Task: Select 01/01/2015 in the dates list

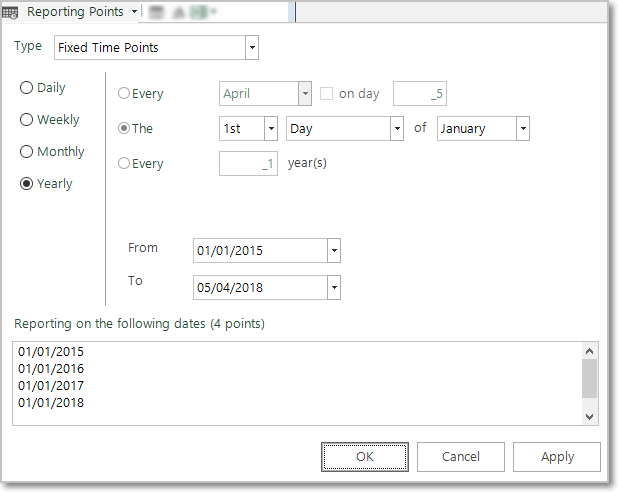Action: (x=51, y=352)
